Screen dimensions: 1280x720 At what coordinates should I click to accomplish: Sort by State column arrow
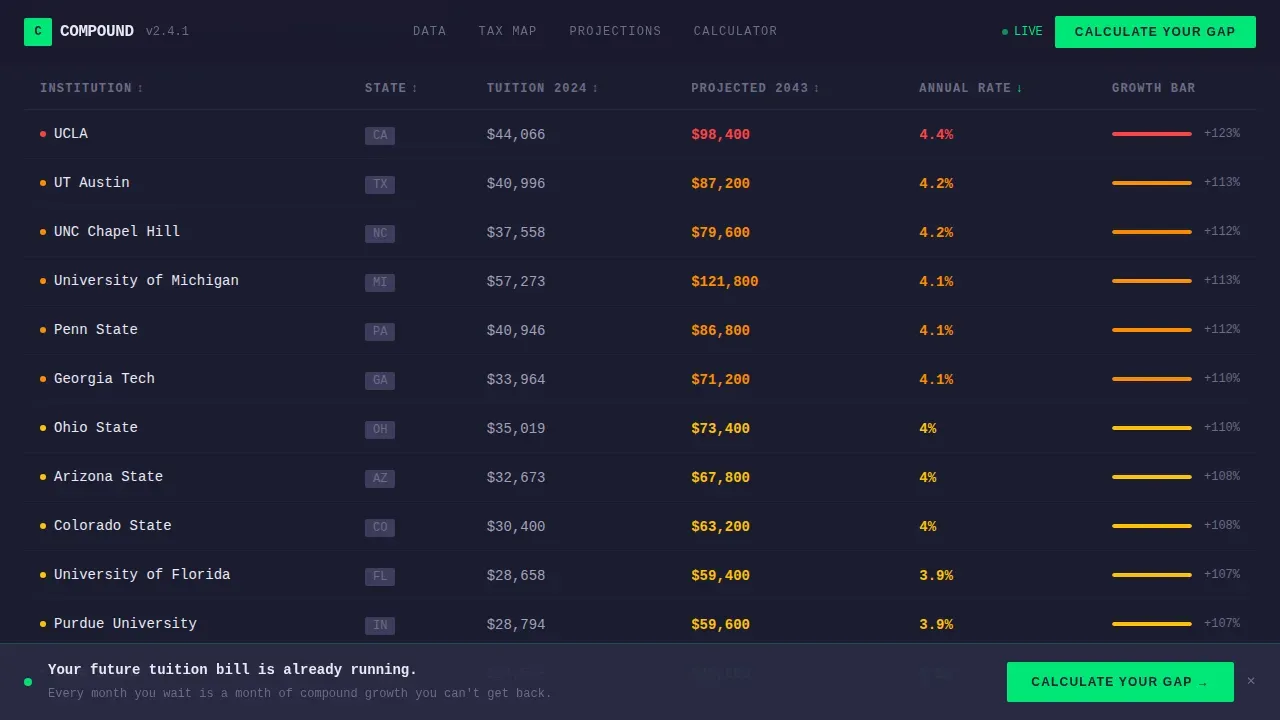415,89
